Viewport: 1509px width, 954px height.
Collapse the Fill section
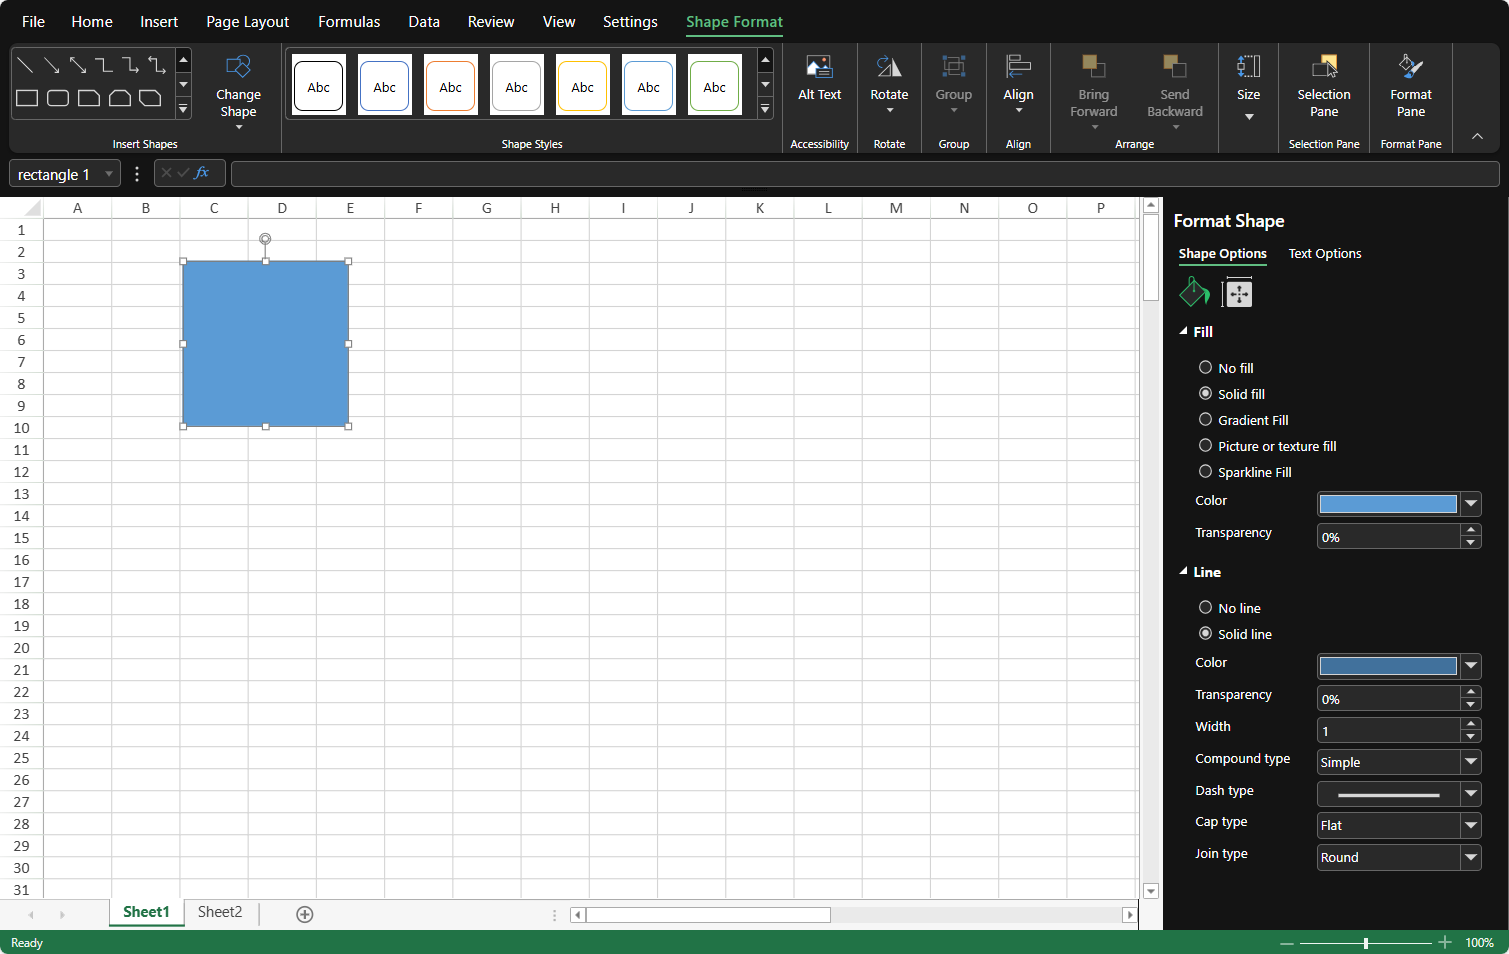point(1184,332)
